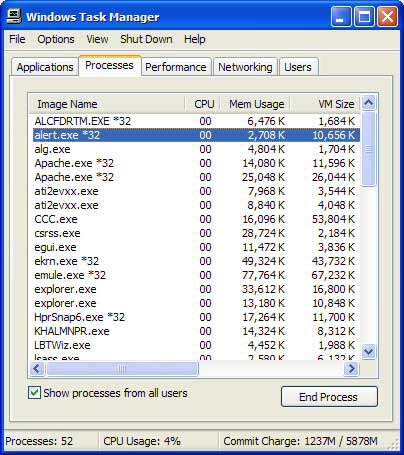This screenshot has width=404, height=455.
Task: Select the emule.exe *32 process
Action: (196, 275)
